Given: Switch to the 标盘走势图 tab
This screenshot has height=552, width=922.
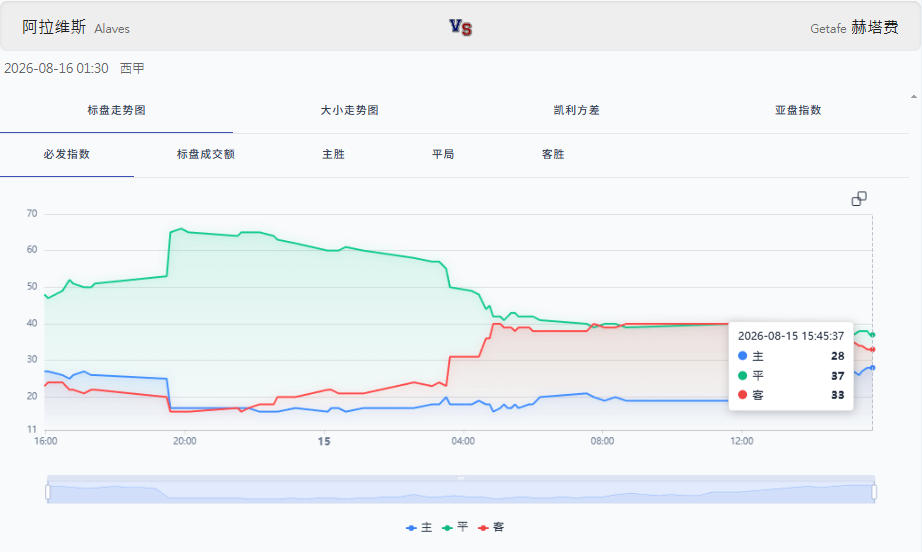Looking at the screenshot, I should pos(116,111).
